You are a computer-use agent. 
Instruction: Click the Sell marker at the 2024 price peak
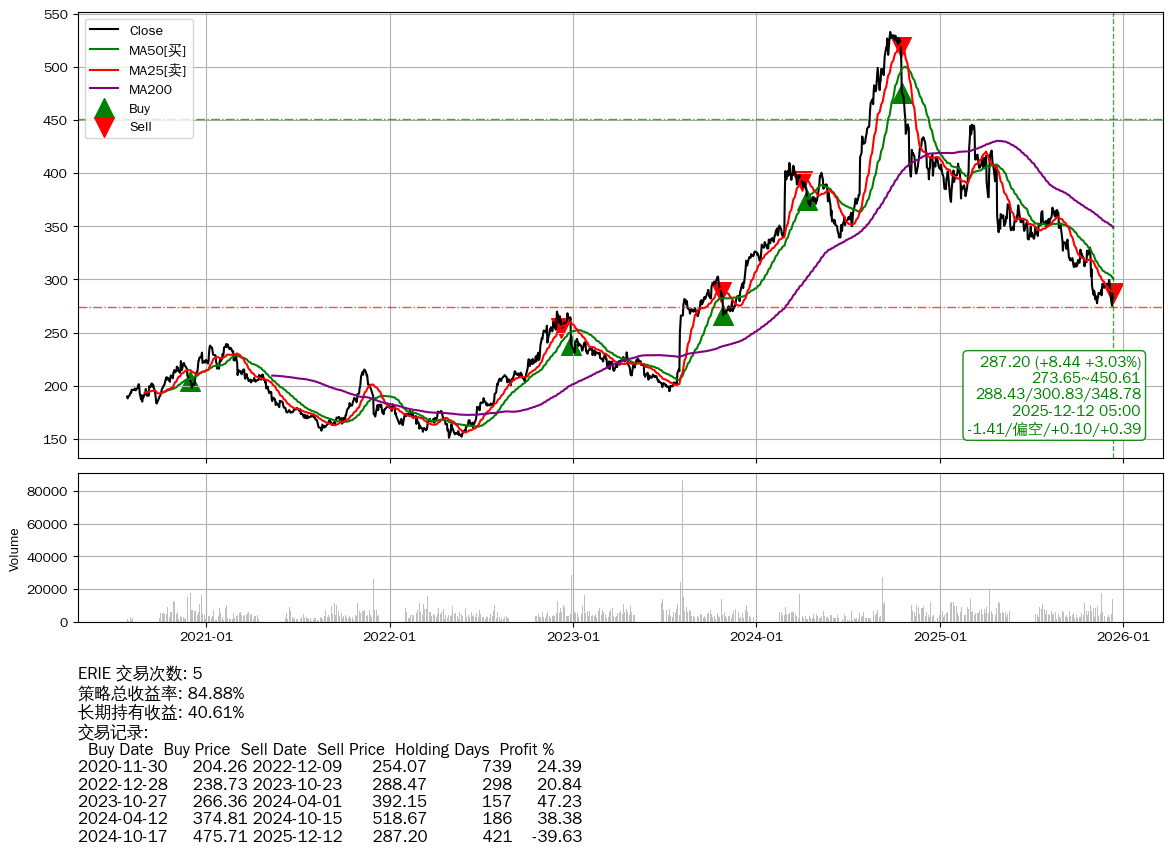coord(902,46)
